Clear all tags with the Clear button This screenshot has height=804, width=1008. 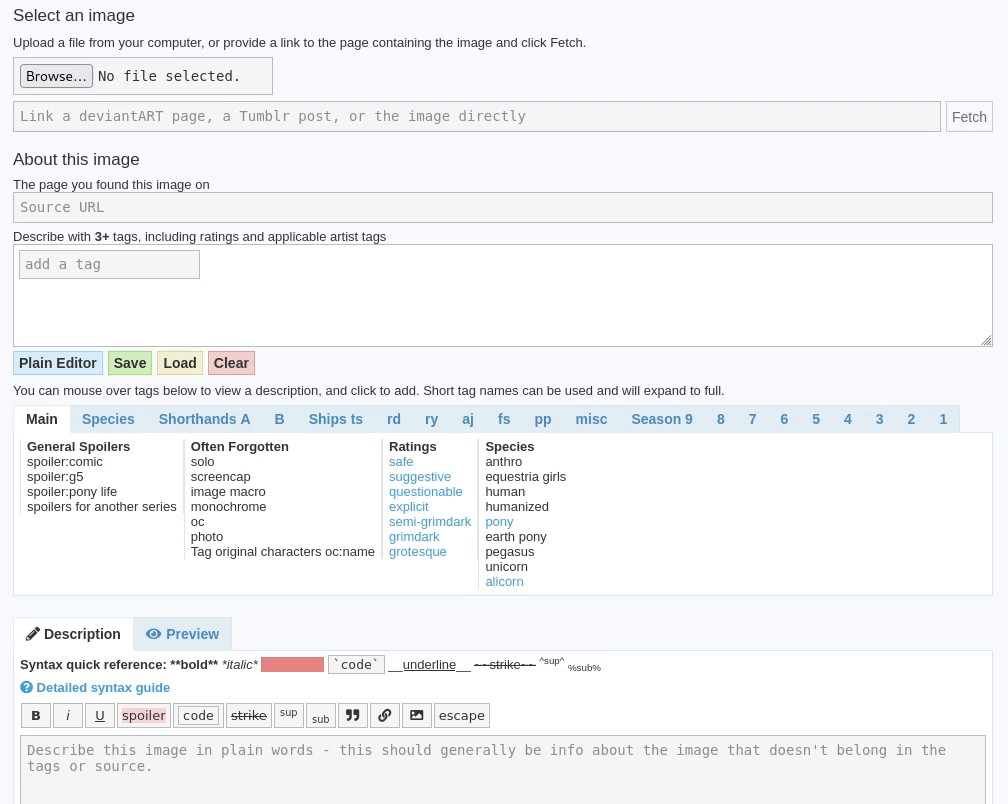(231, 363)
